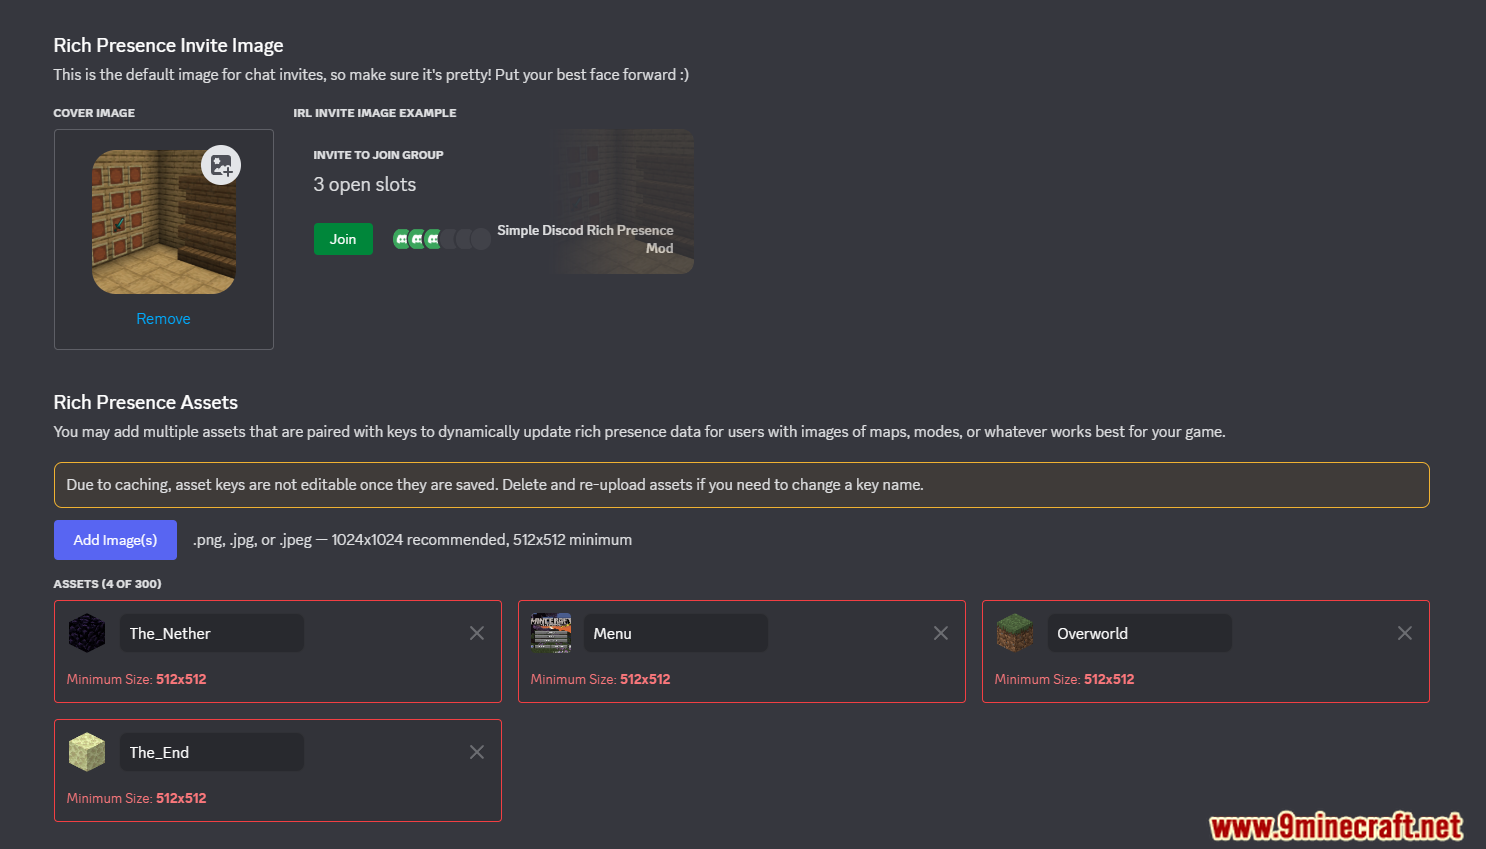Click the Remove link under cover image

click(x=163, y=319)
